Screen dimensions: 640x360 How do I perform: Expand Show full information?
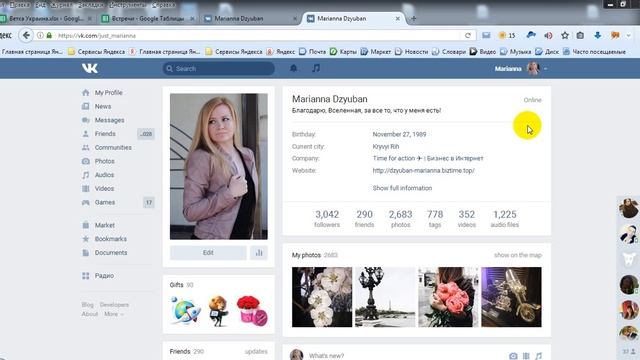pos(402,188)
